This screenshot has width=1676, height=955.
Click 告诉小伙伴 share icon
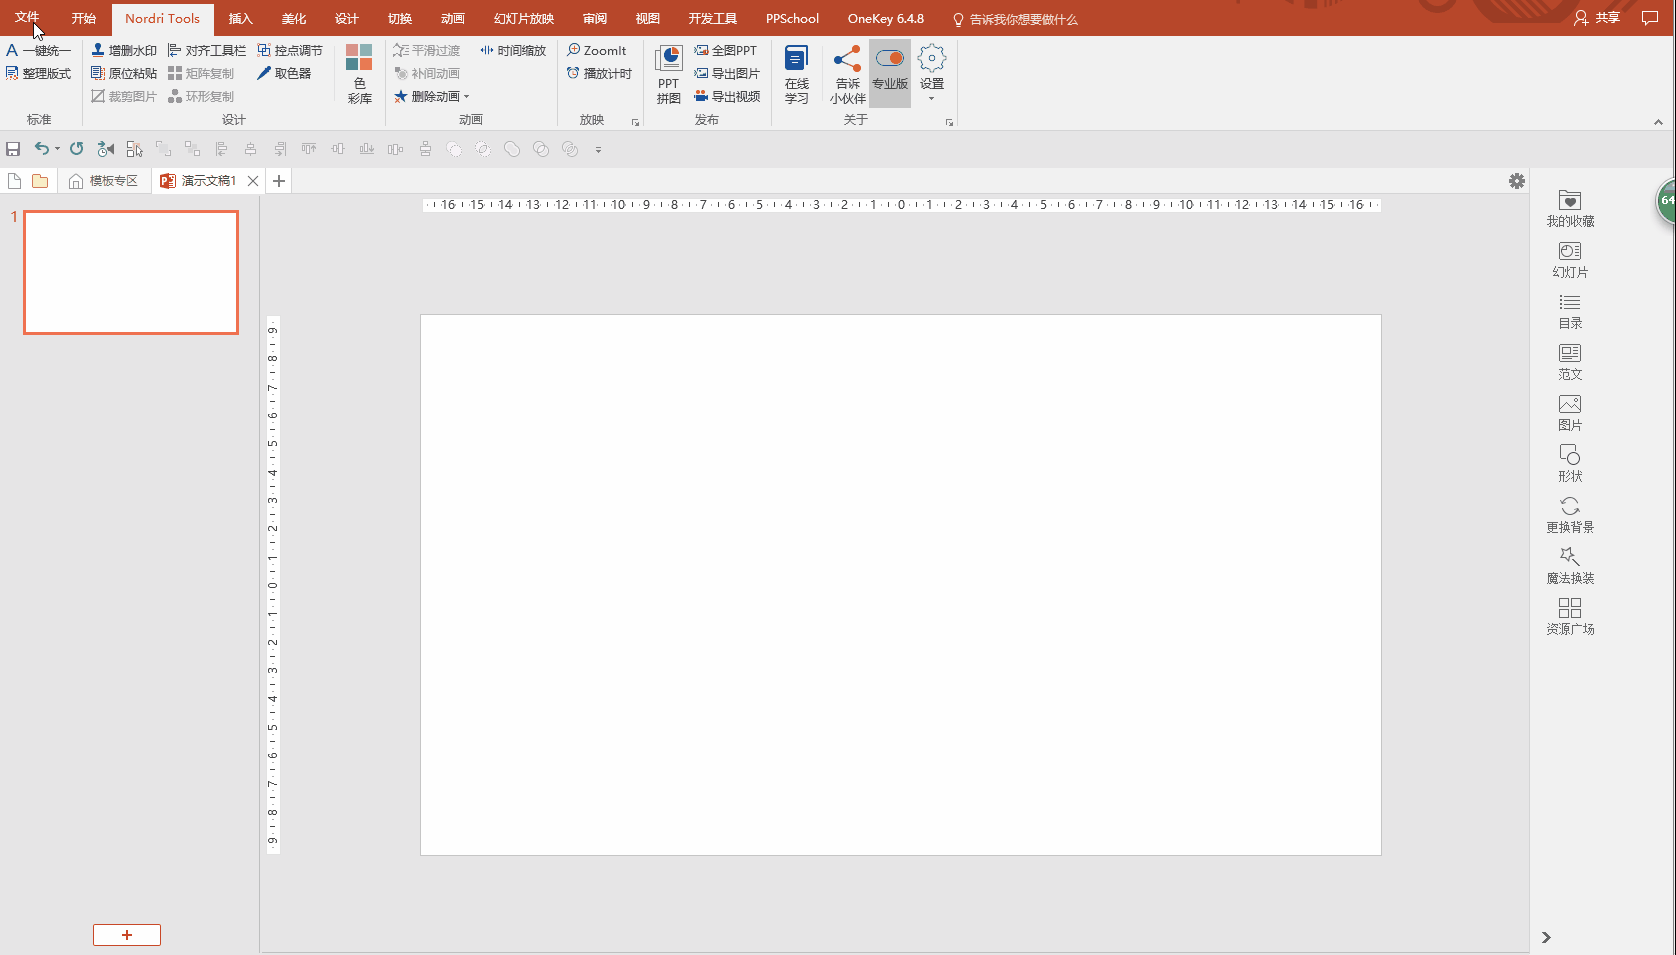coord(847,74)
